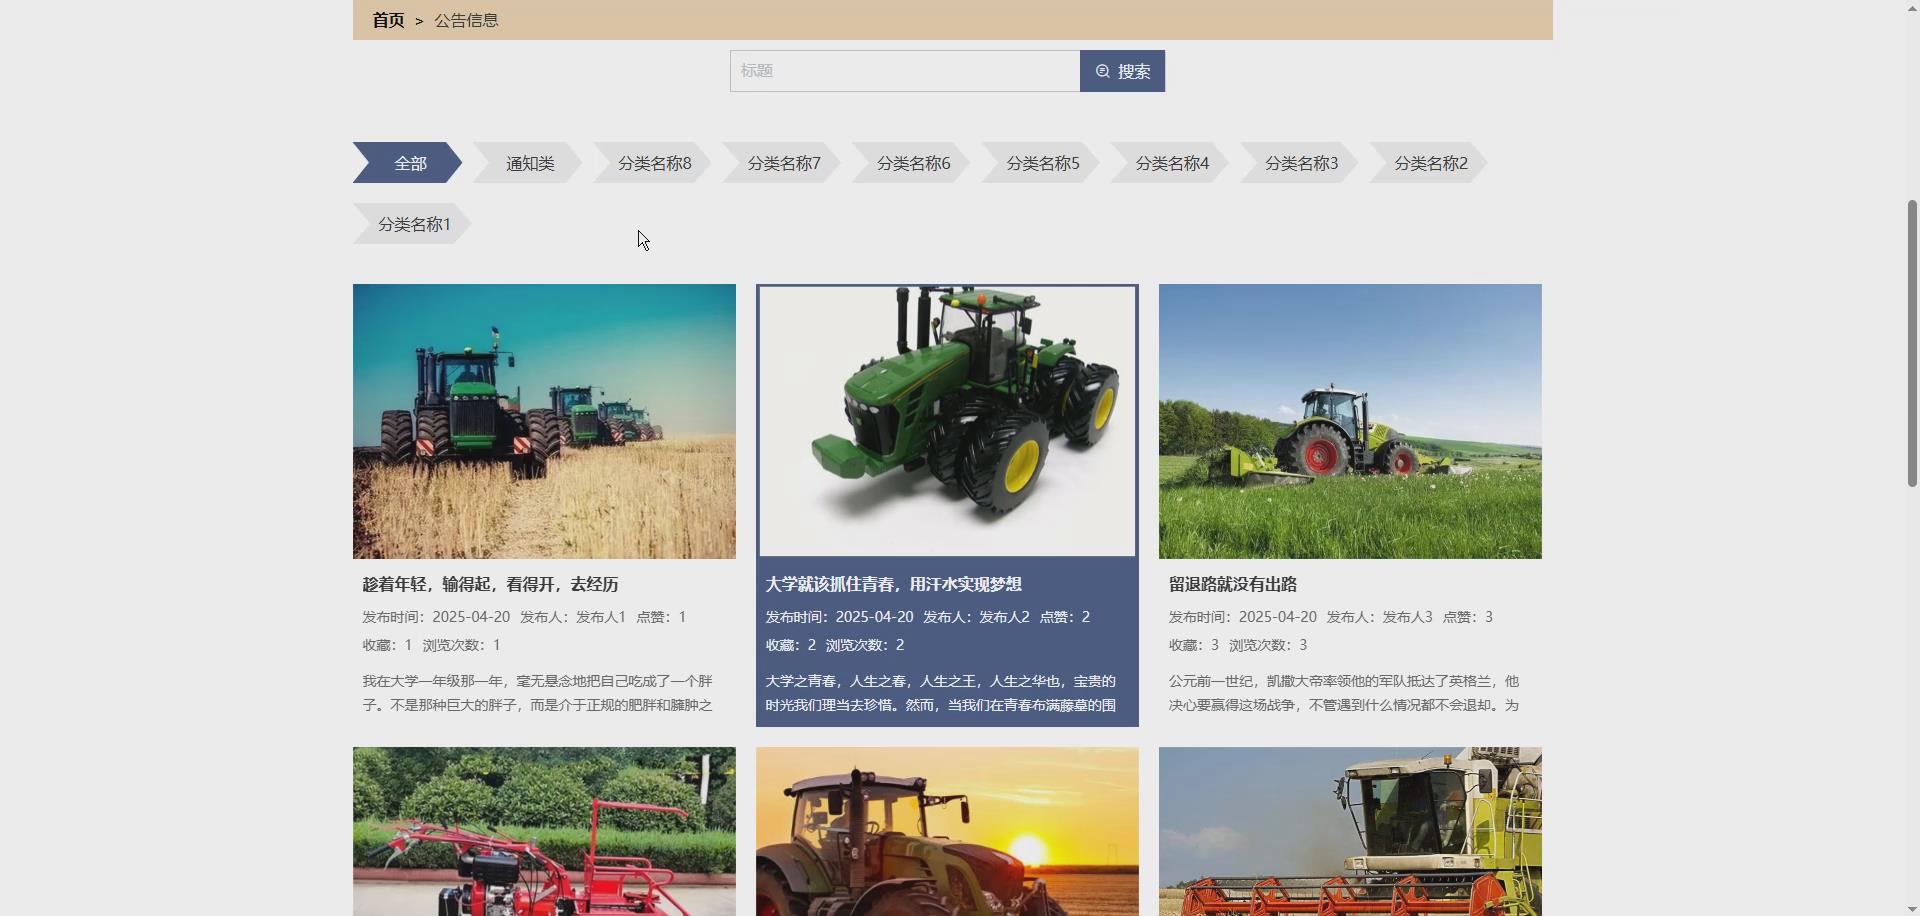This screenshot has width=1920, height=916.
Task: Choose the 分类名称4 category
Action: tap(1172, 162)
